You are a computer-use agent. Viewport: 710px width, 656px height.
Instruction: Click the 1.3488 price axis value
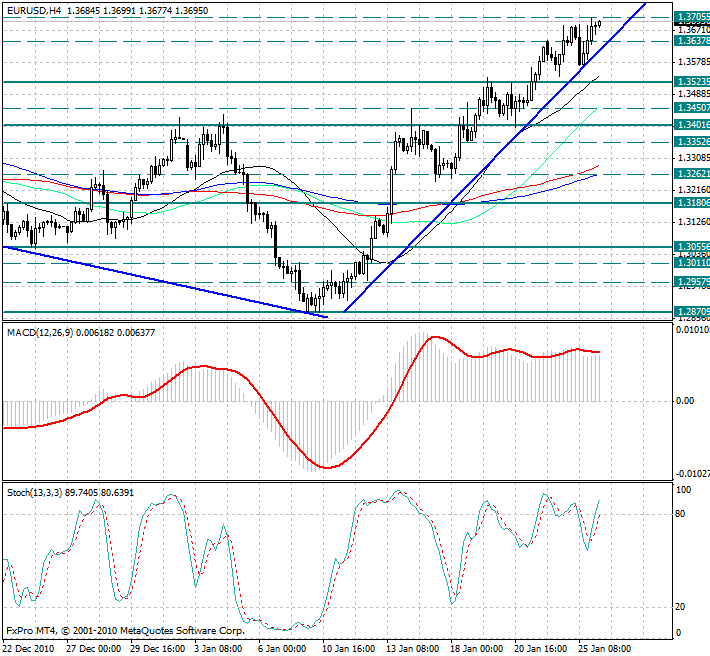click(694, 94)
